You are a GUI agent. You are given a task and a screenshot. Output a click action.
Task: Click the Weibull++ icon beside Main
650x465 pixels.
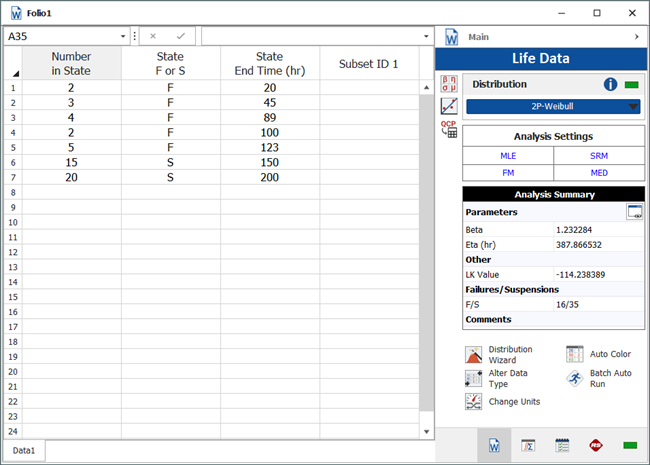[451, 37]
